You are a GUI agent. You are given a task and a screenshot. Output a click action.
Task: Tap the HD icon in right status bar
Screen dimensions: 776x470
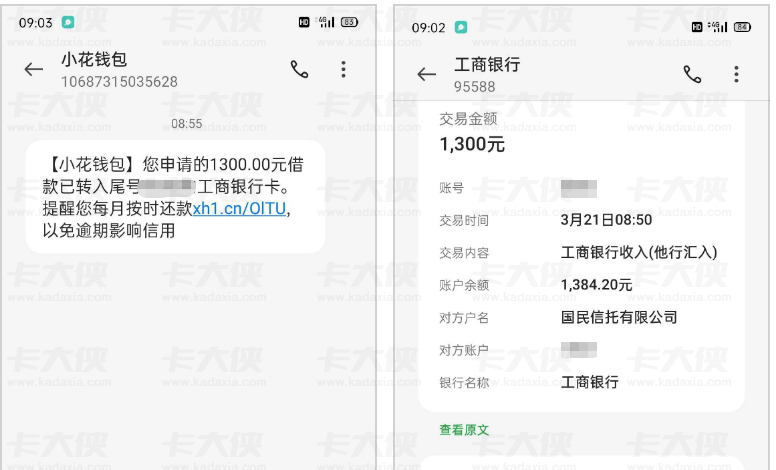[697, 27]
